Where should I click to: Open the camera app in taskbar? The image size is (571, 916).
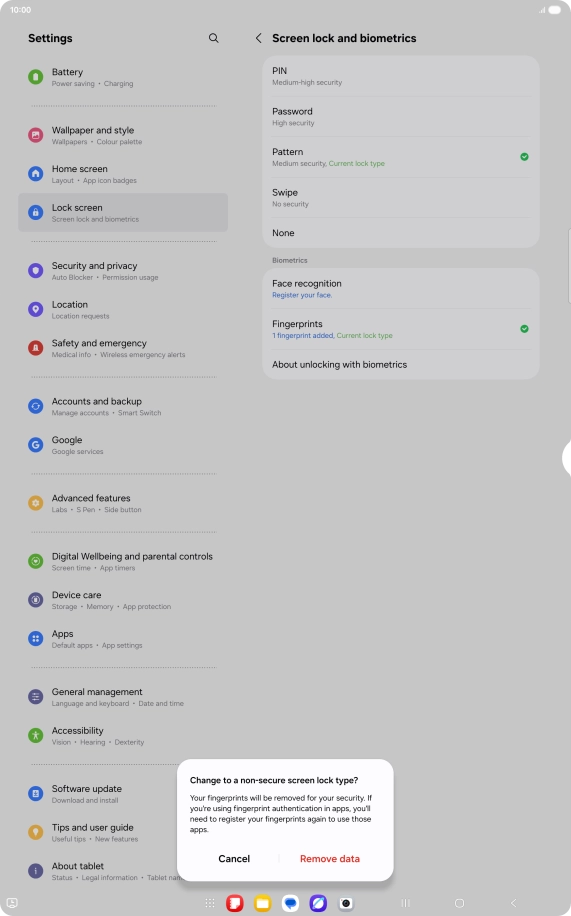tap(346, 903)
